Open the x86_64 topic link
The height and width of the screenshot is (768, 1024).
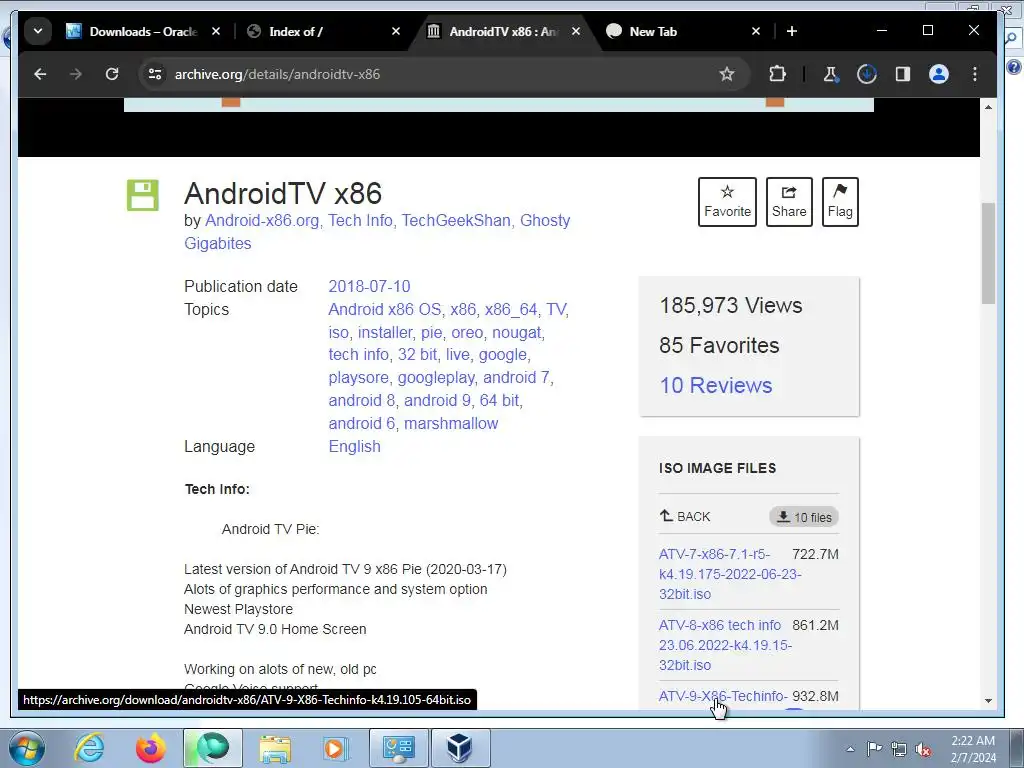point(511,310)
